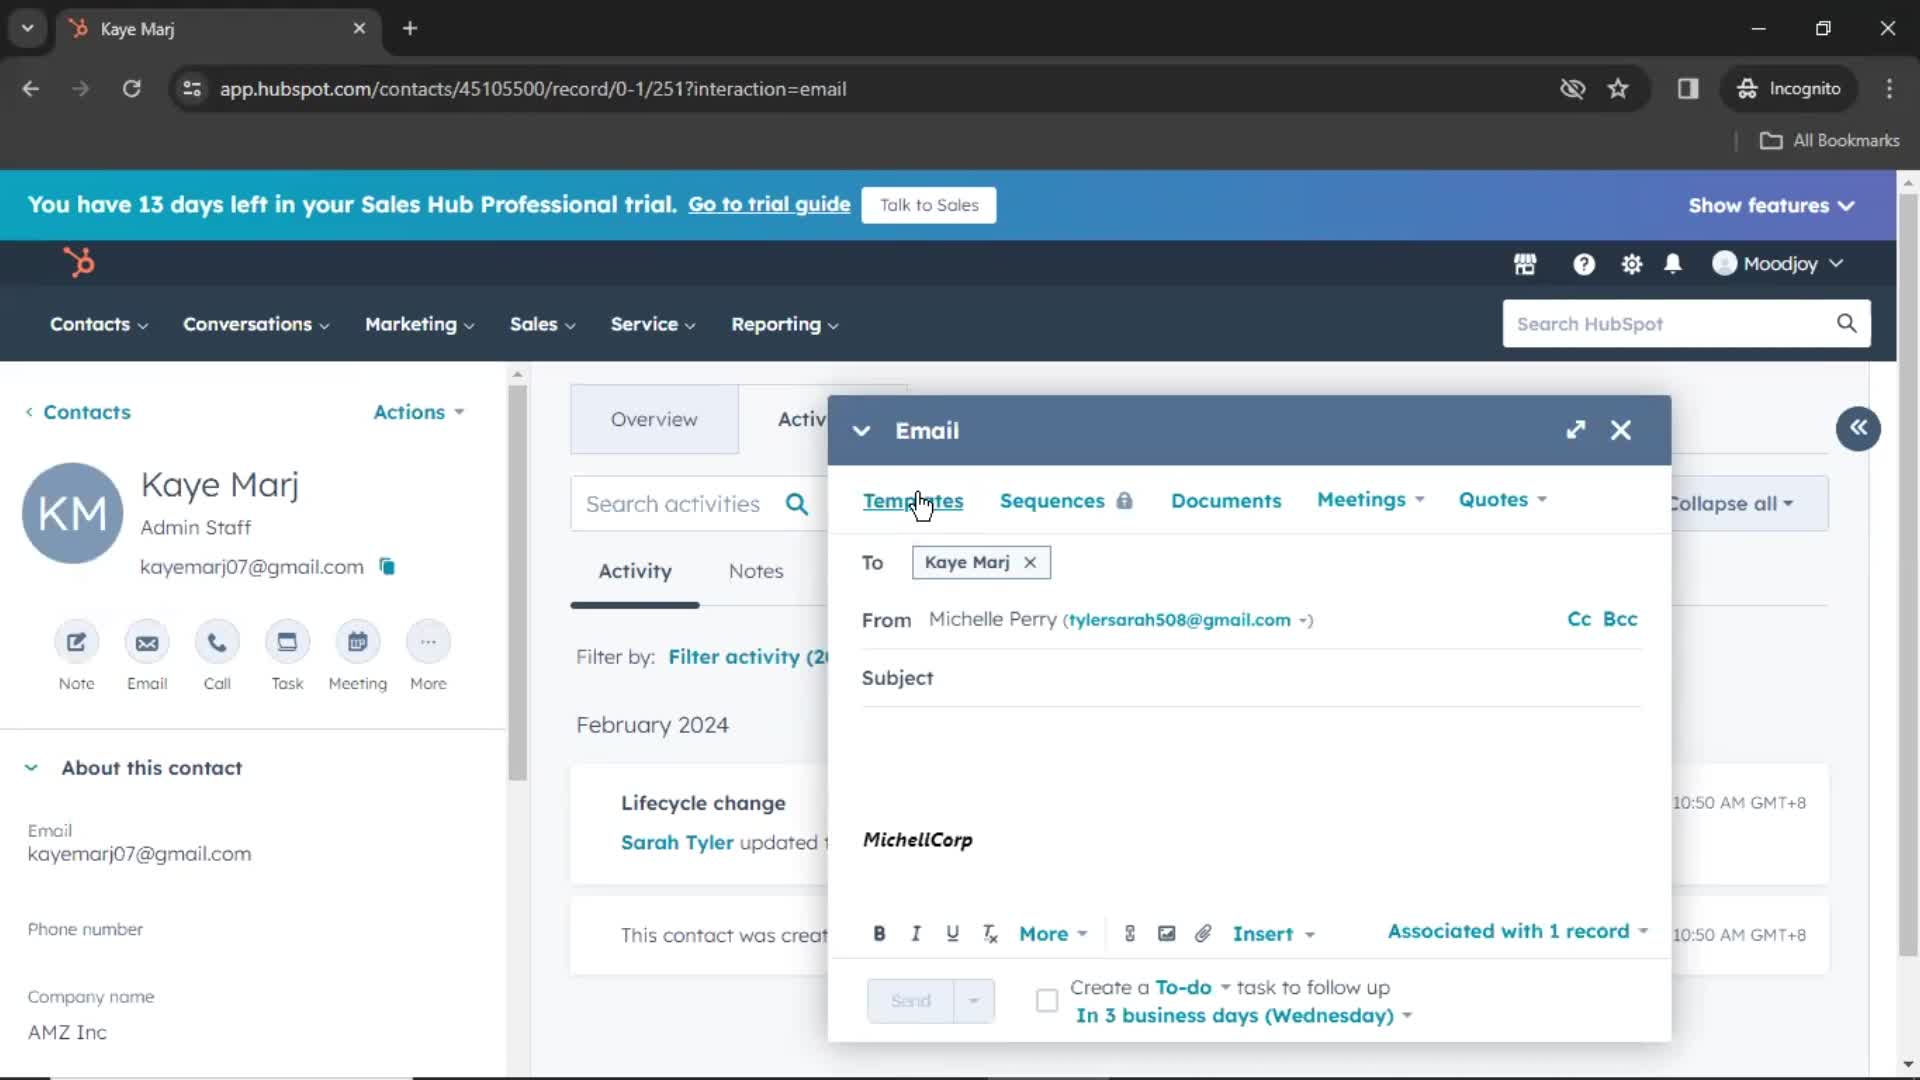Switch to the Documents tab

[x=1226, y=500]
